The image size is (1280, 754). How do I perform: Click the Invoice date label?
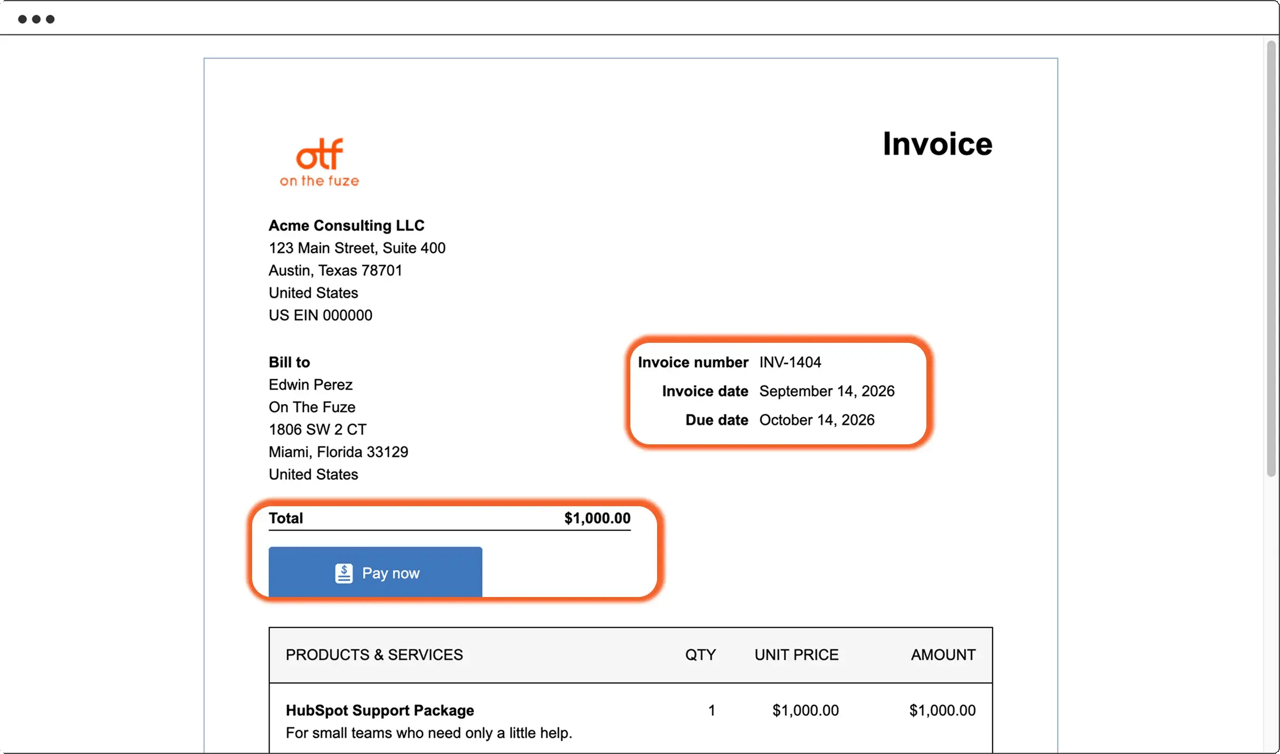click(705, 391)
